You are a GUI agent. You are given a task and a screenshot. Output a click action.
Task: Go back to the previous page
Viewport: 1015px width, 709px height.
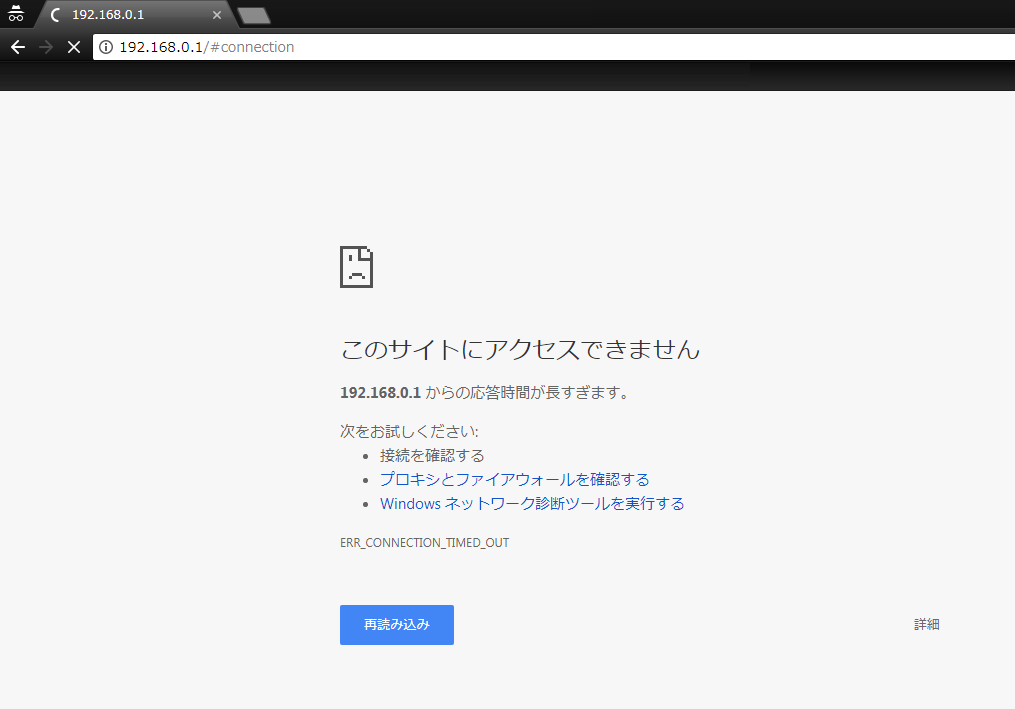pos(17,47)
